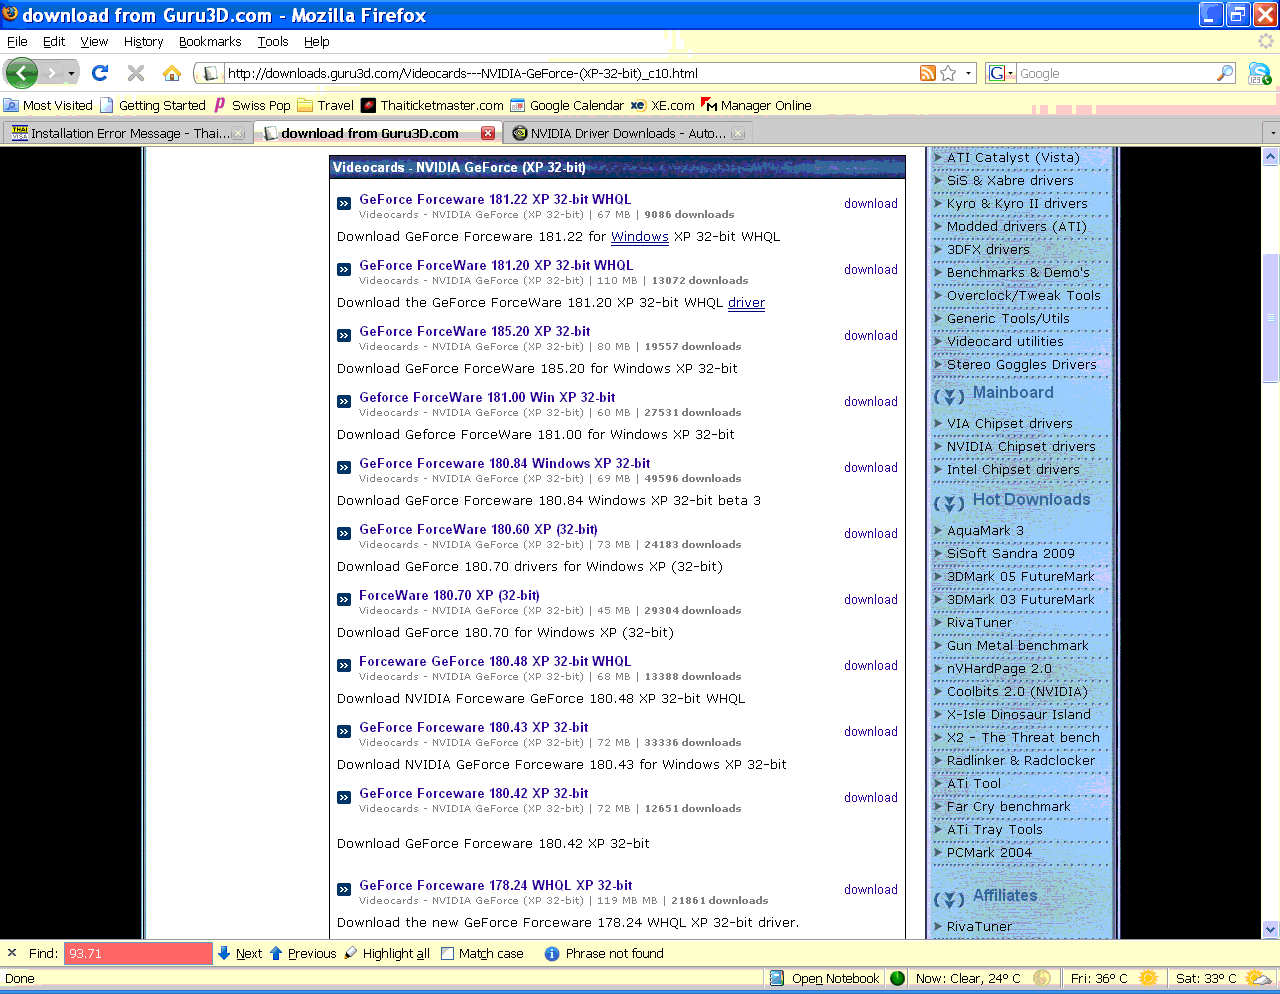Open Google Calendar bookmark
This screenshot has width=1280, height=994.
tap(567, 105)
